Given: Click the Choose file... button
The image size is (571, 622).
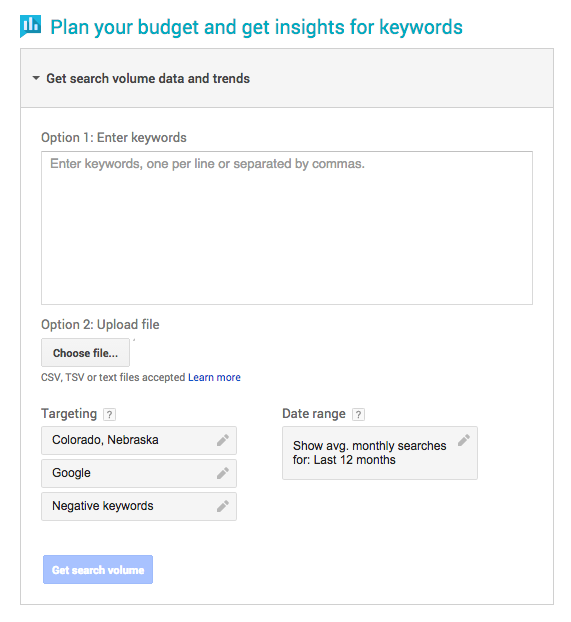Looking at the screenshot, I should [85, 353].
